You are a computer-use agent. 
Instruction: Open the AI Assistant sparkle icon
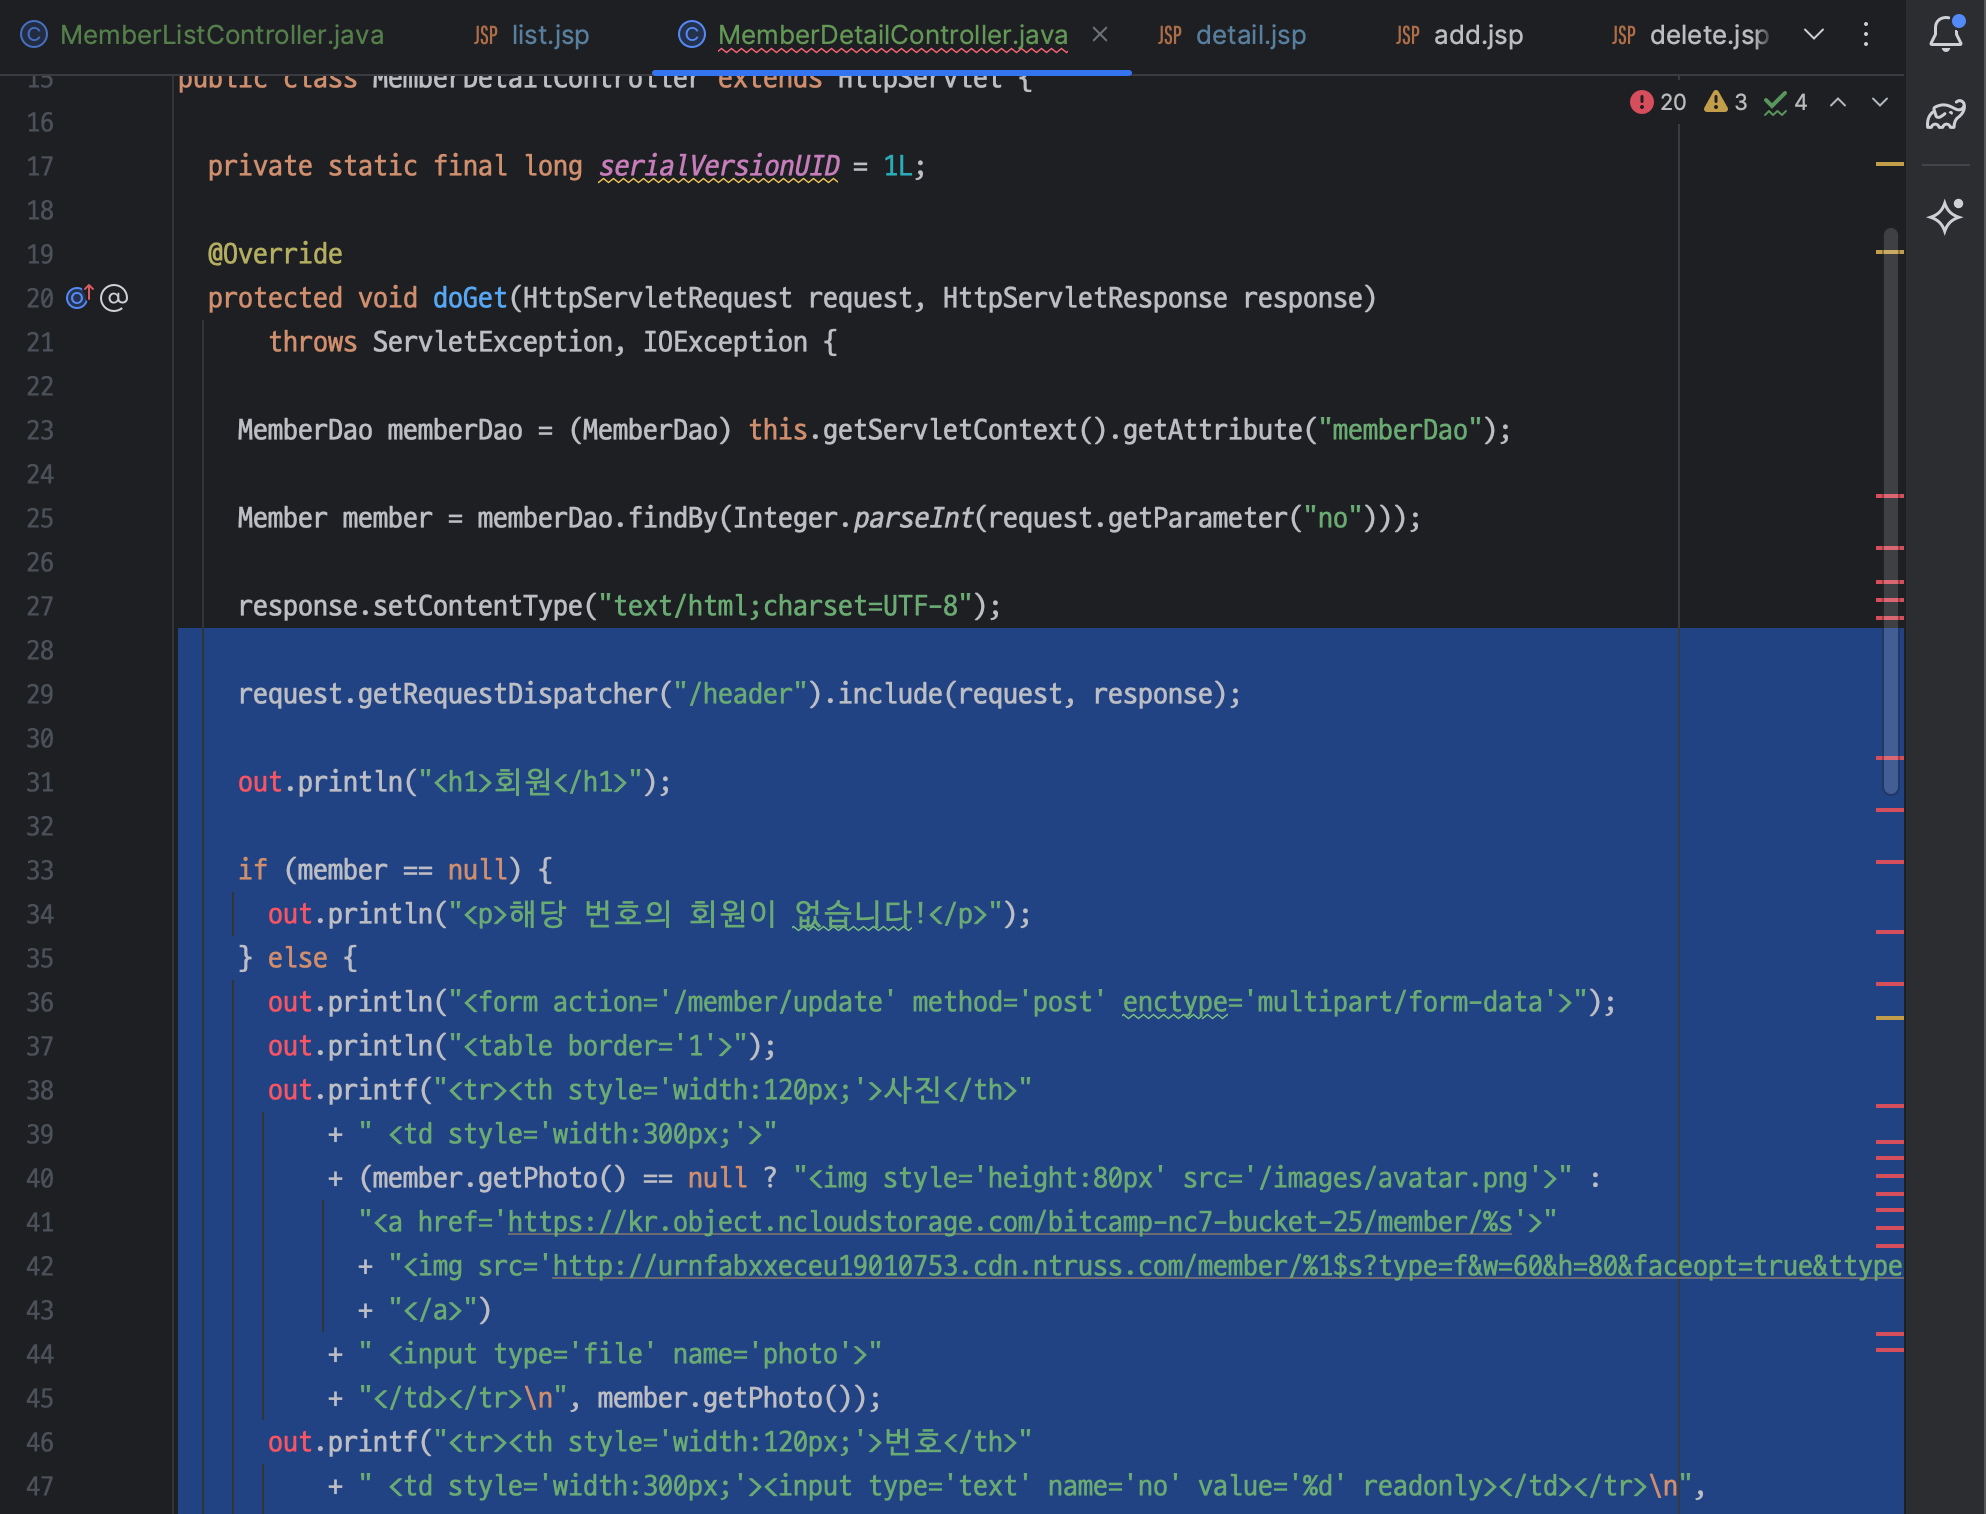(x=1945, y=216)
